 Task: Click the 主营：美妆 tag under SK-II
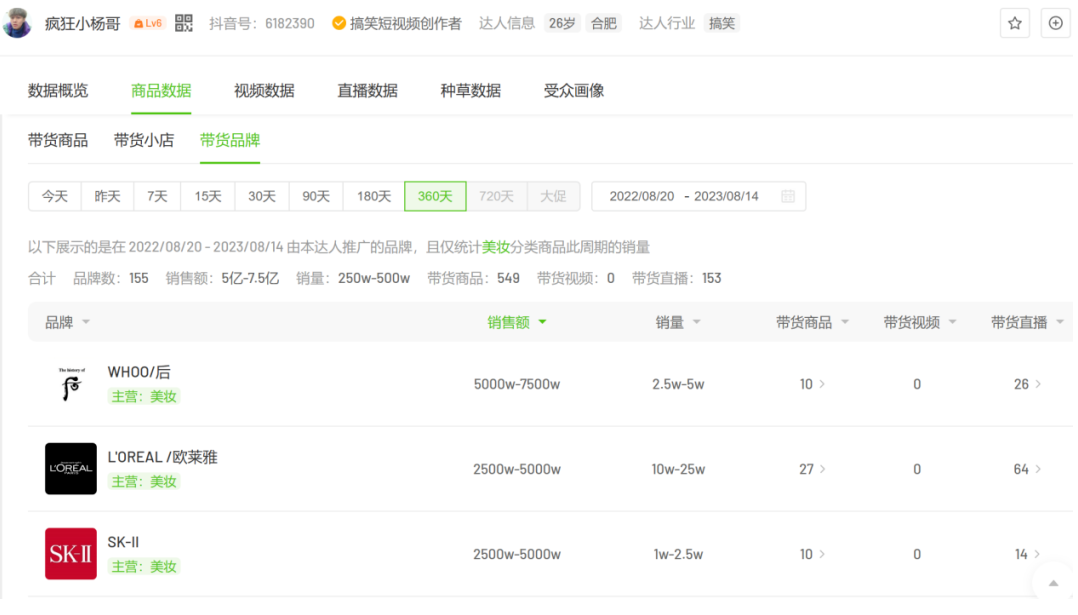(144, 567)
